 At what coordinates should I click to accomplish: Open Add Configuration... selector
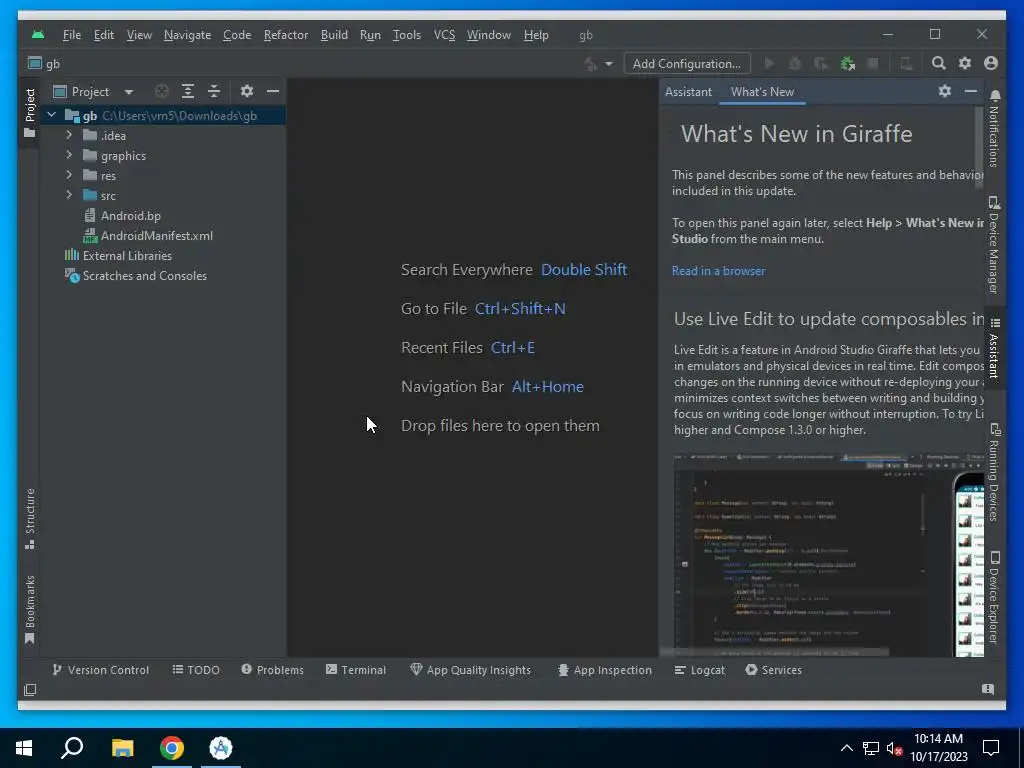pos(686,63)
